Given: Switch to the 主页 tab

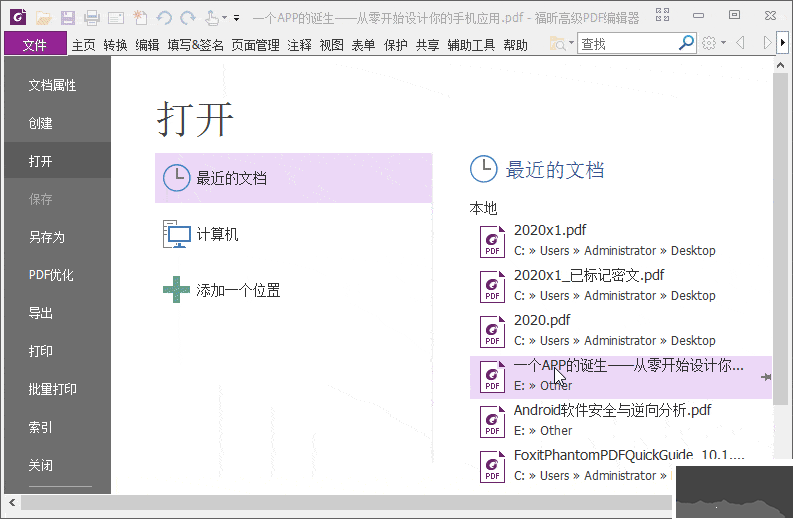Looking at the screenshot, I should 83,45.
